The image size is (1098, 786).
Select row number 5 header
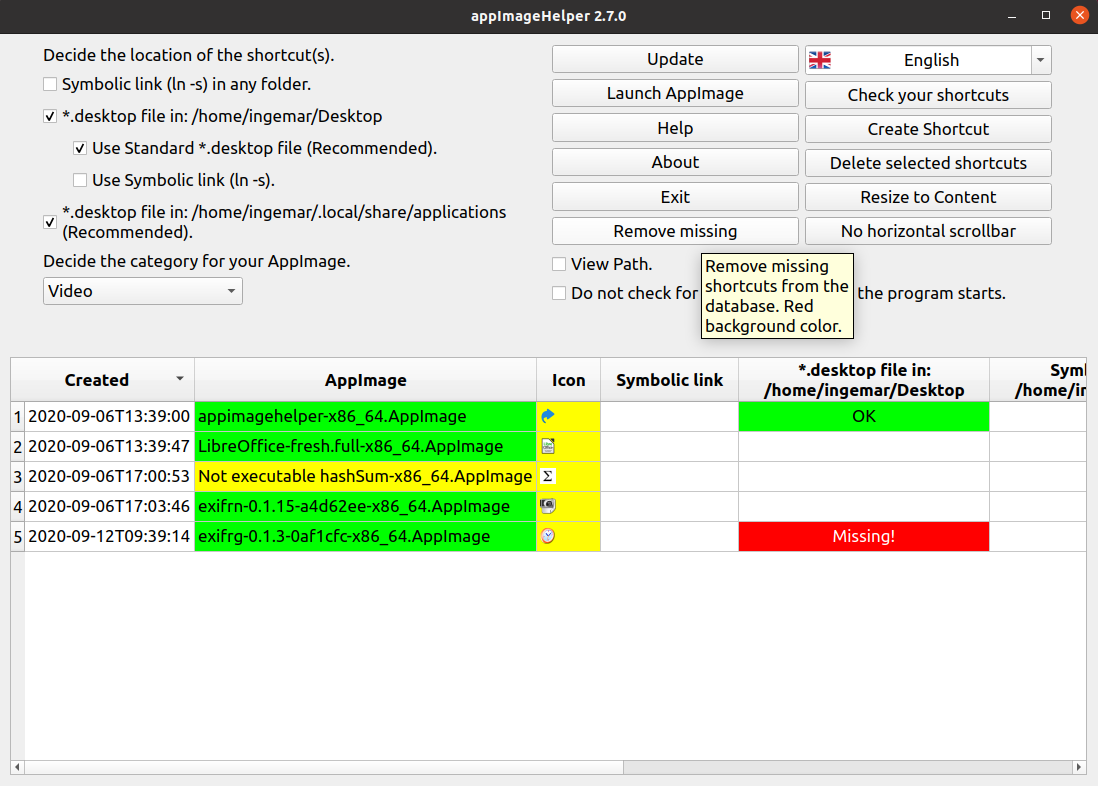coord(18,537)
